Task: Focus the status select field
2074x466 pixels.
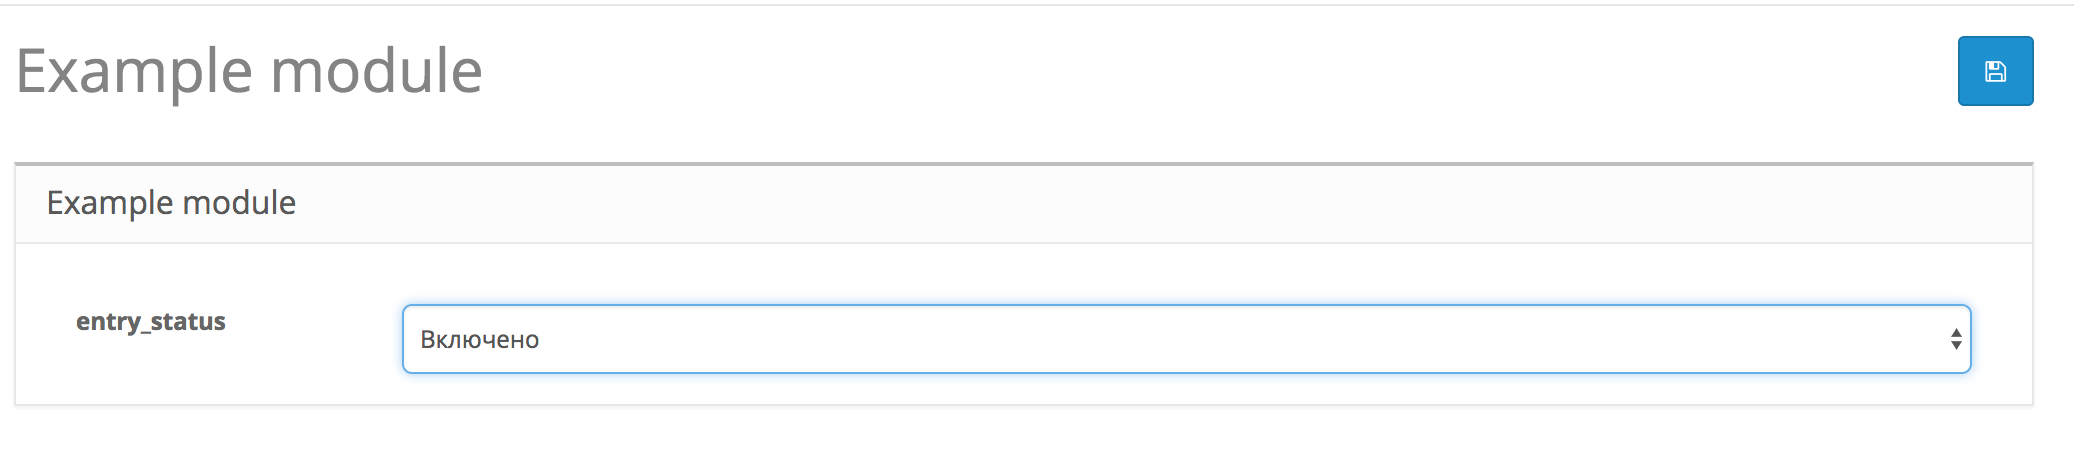Action: tap(1186, 339)
